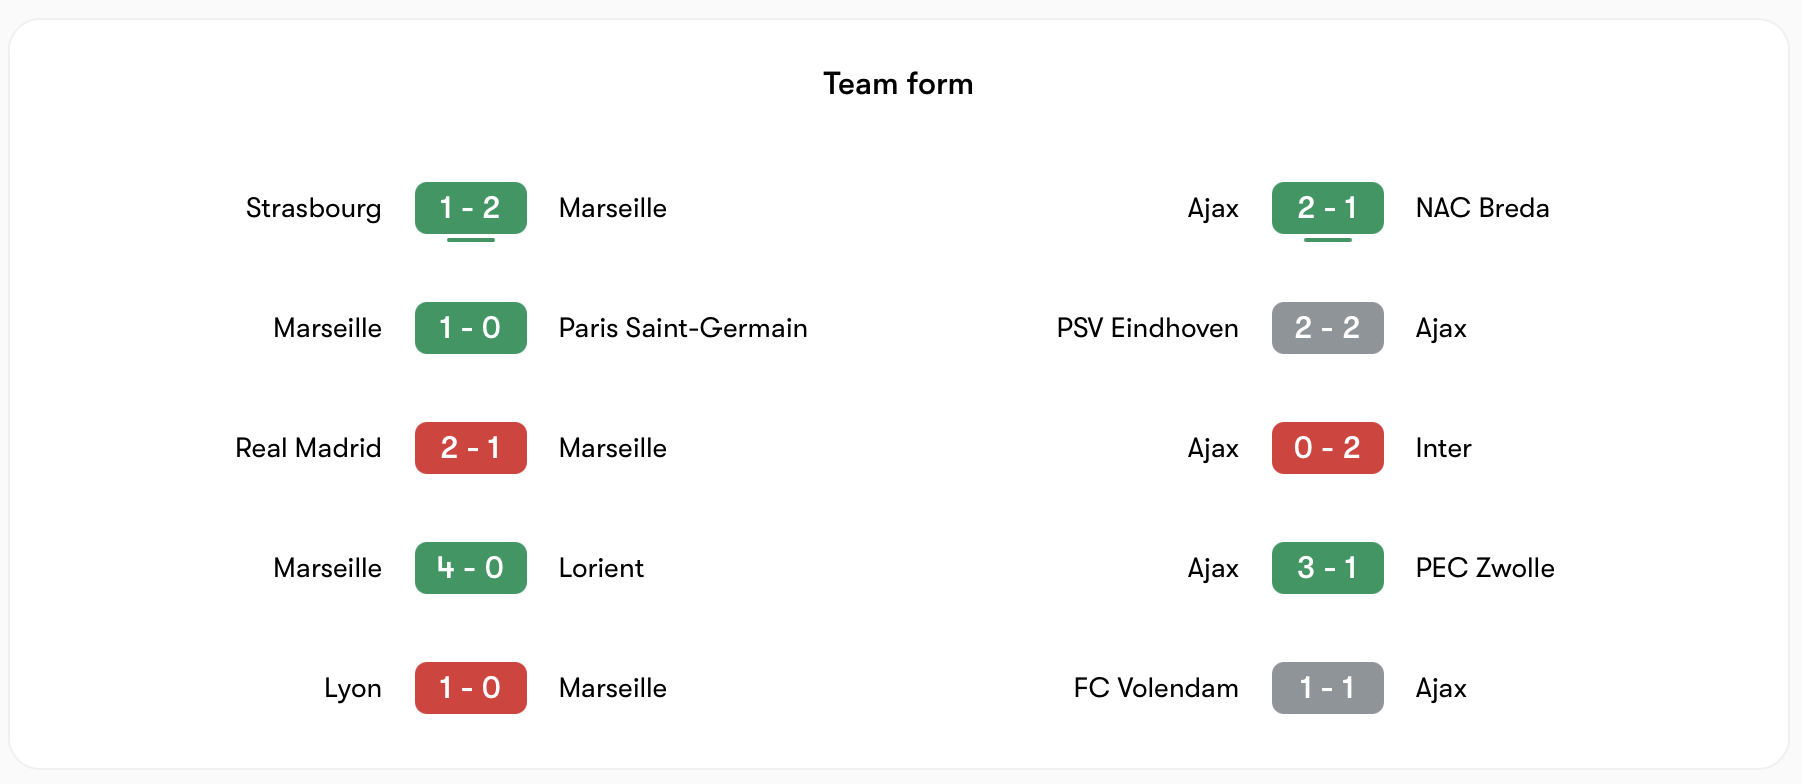The image size is (1802, 784).
Task: Click the Strasbourg 1 - 2 Marseille score badge
Action: click(x=470, y=208)
